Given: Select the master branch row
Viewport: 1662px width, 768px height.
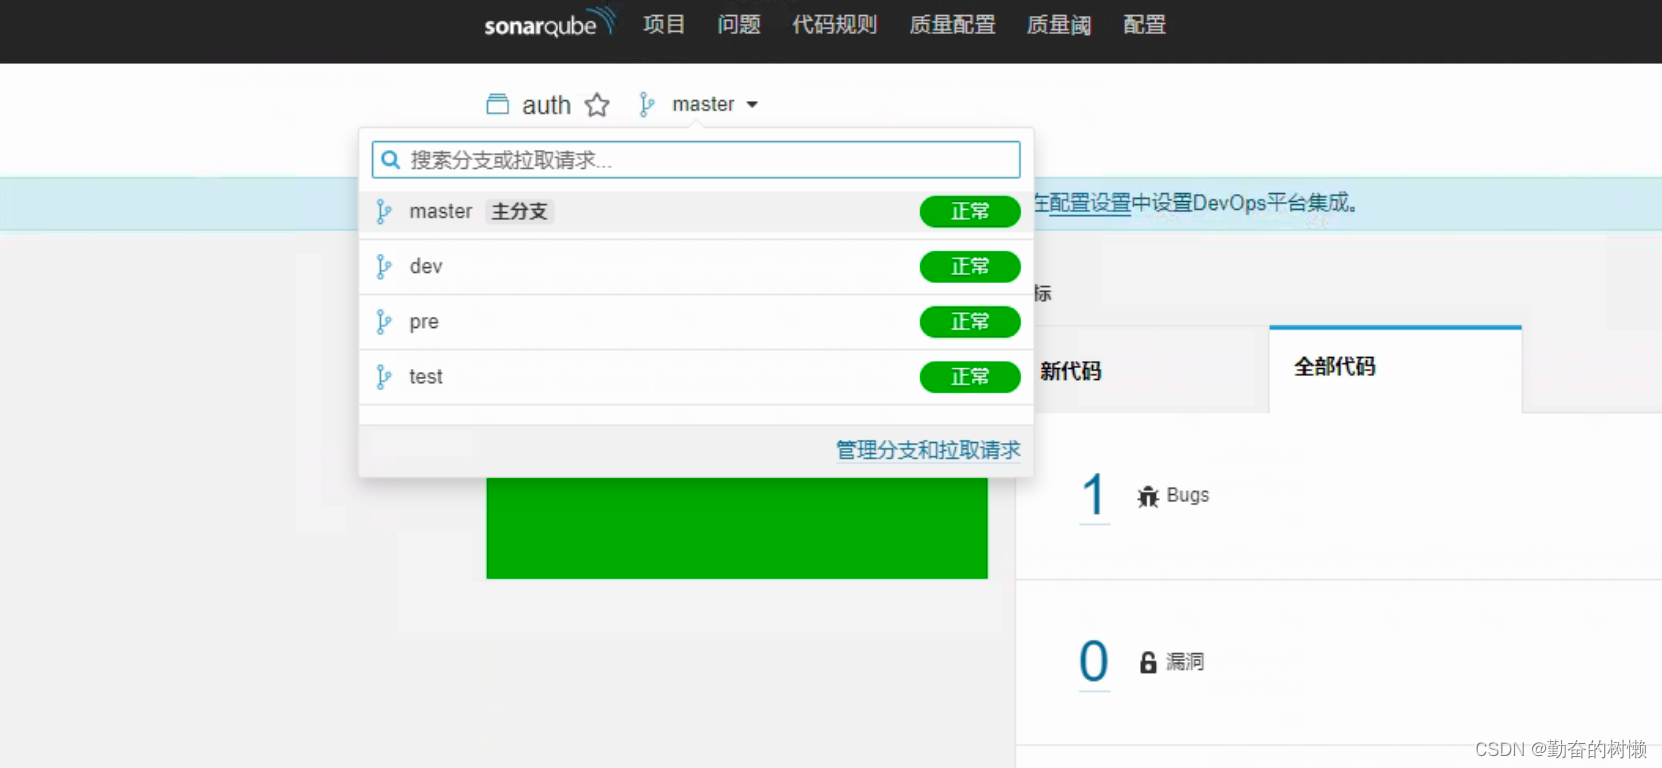Looking at the screenshot, I should coord(696,211).
